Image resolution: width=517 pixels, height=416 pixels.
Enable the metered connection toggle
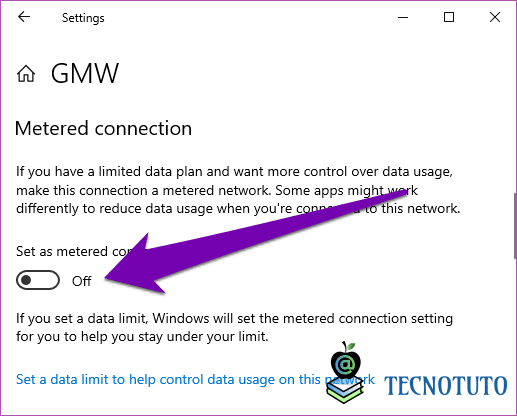point(38,280)
